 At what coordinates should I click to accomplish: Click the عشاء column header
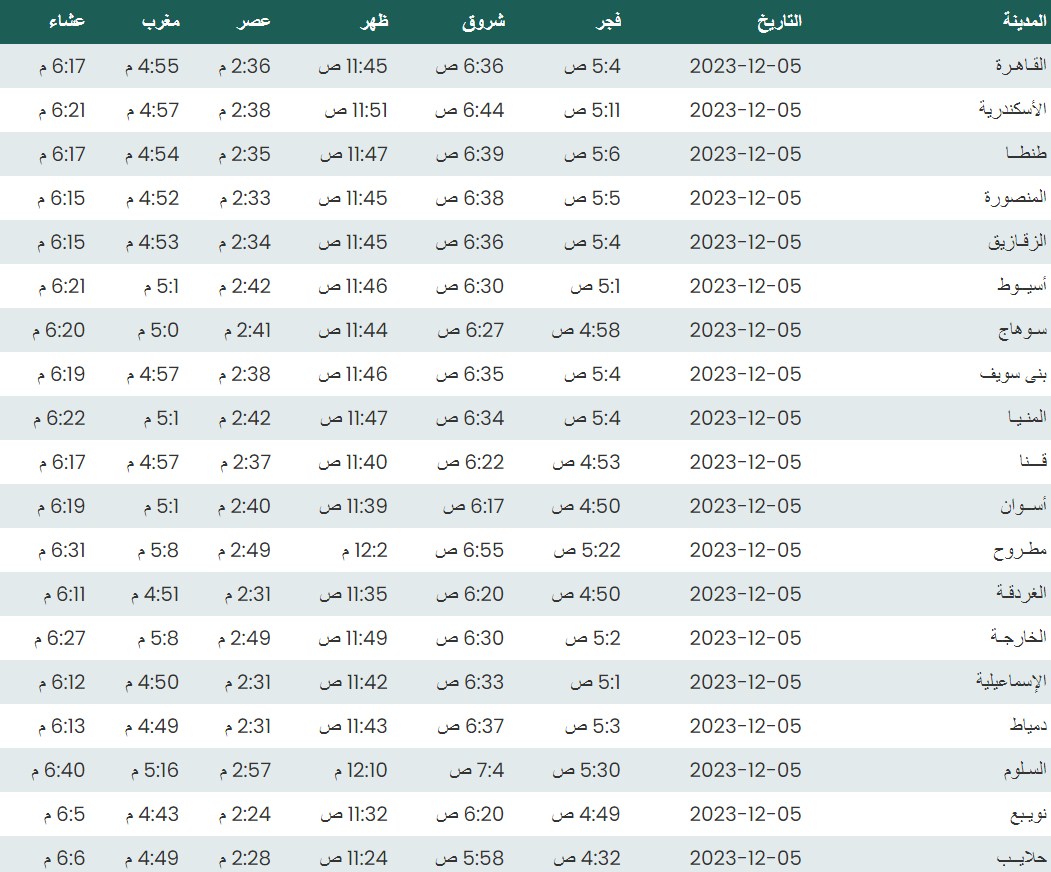pyautogui.click(x=67, y=21)
